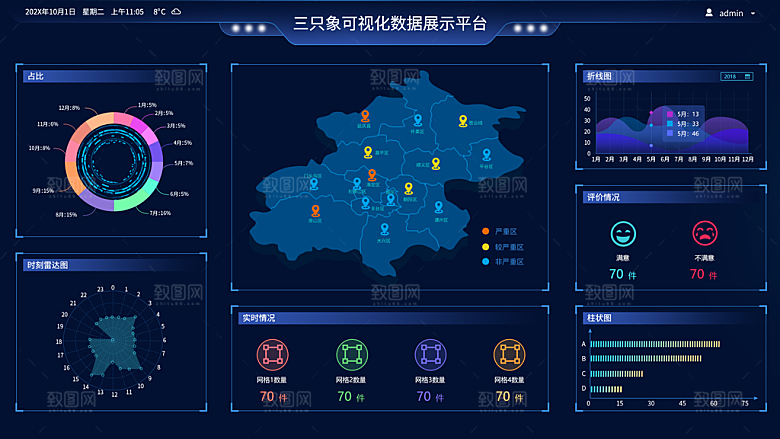Click the red 网格1数量 grid icon

273,354
